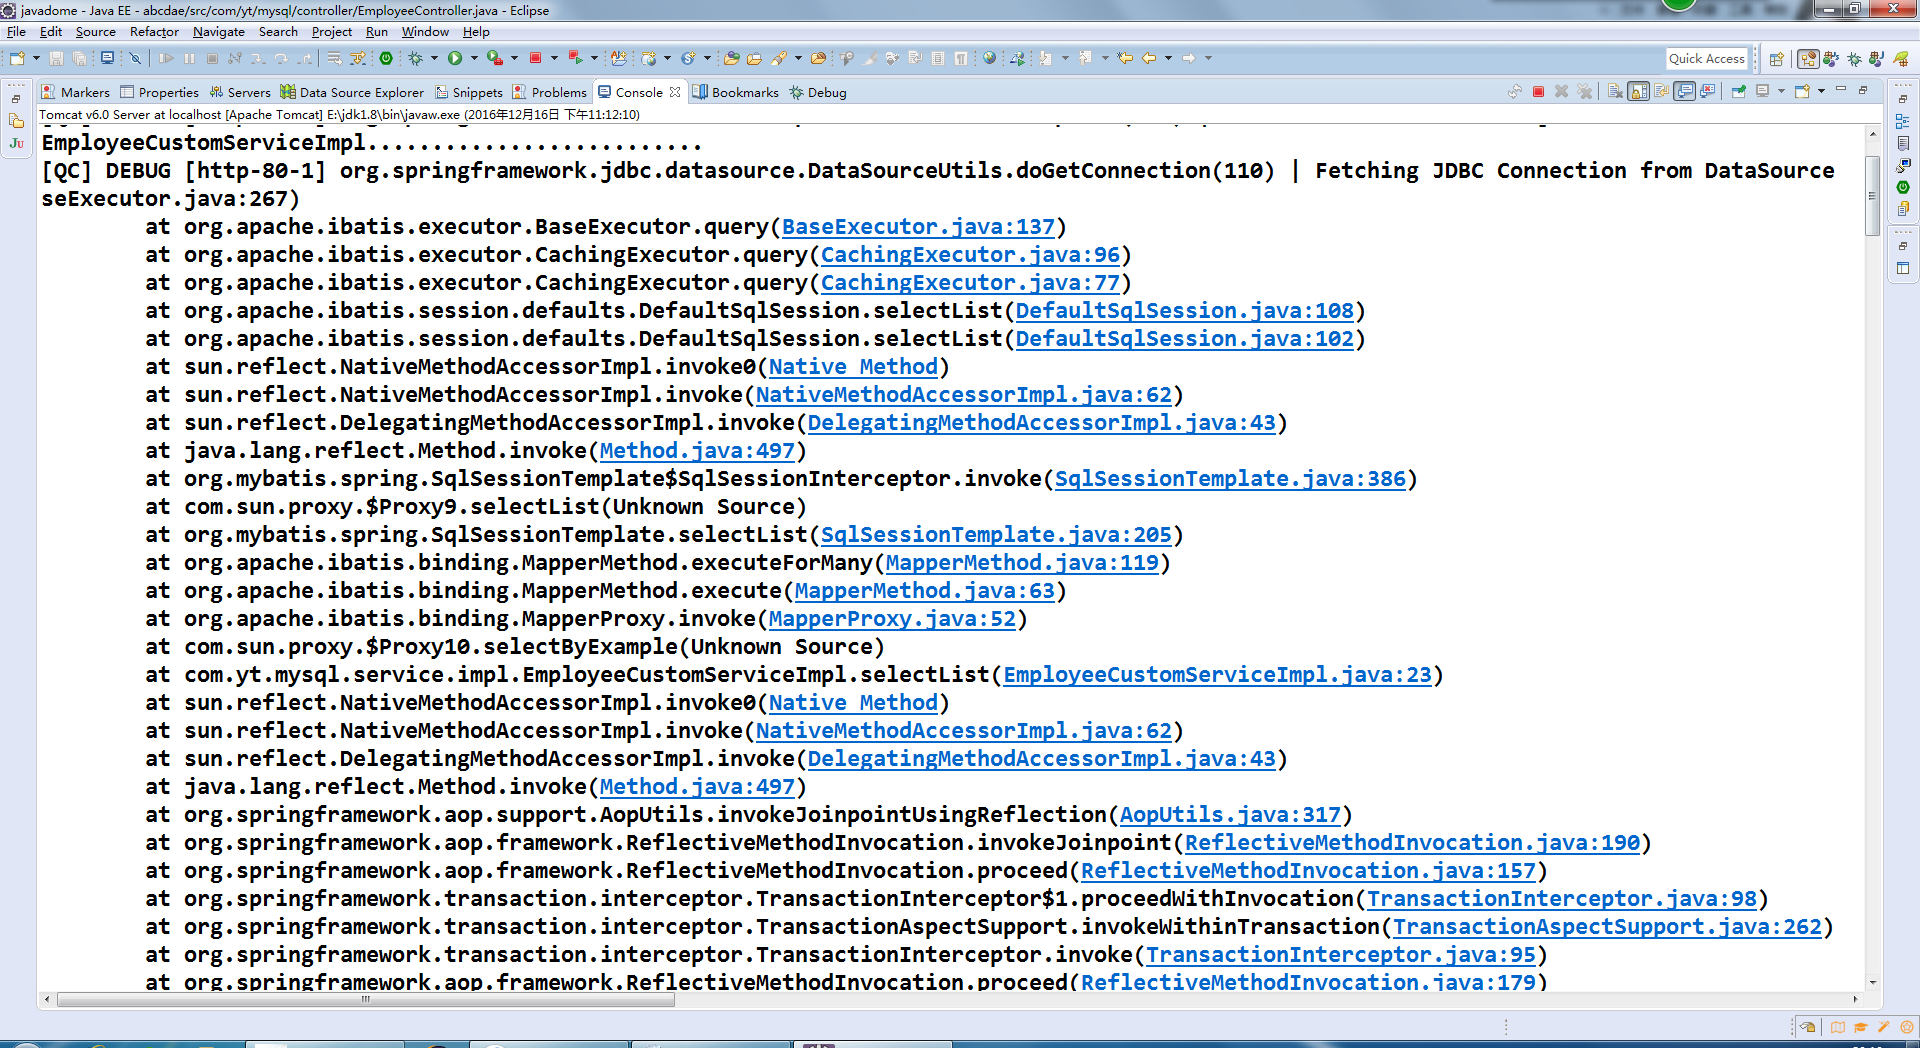The width and height of the screenshot is (1920, 1048).
Task: Expand the Debug dropdown arrow
Action: click(x=434, y=58)
